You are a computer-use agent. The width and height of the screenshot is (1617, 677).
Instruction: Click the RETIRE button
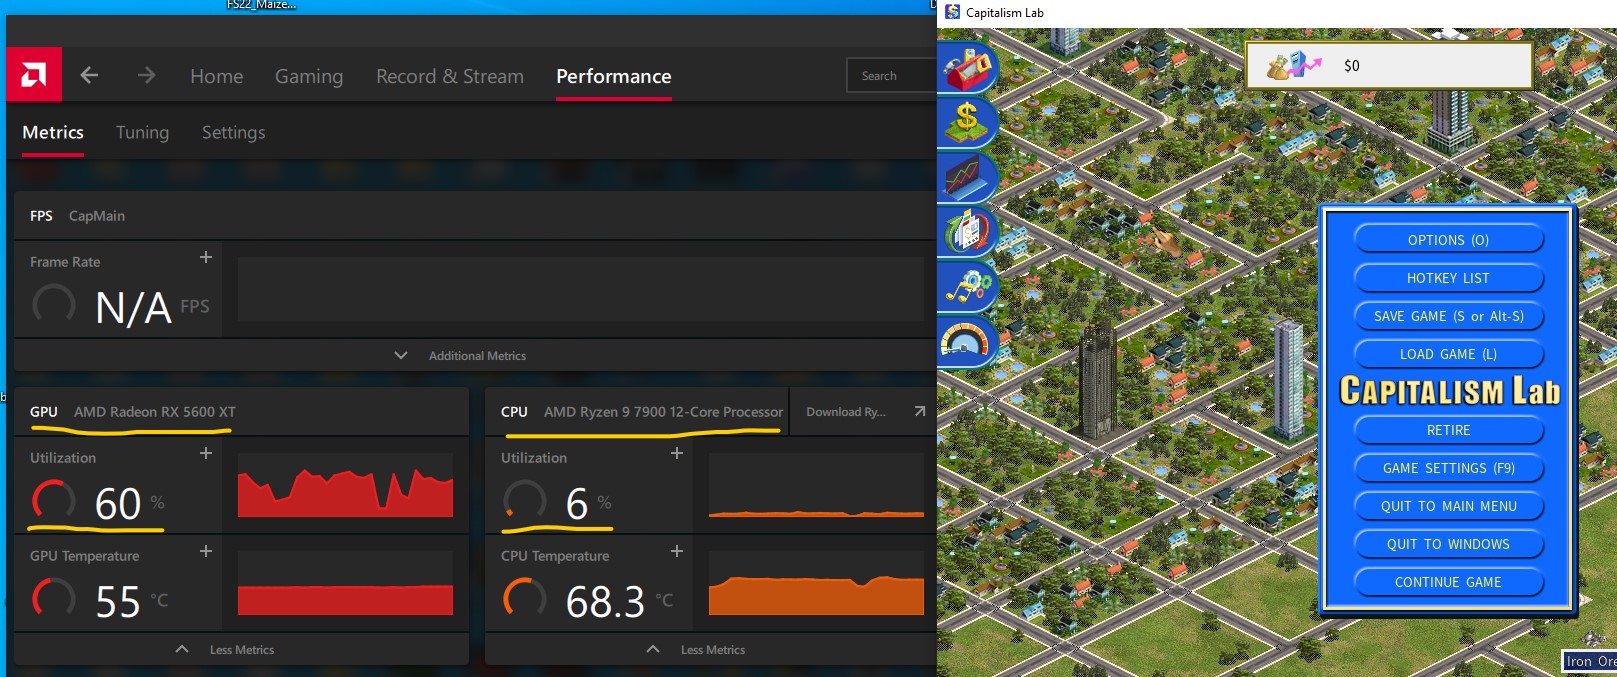[1448, 430]
